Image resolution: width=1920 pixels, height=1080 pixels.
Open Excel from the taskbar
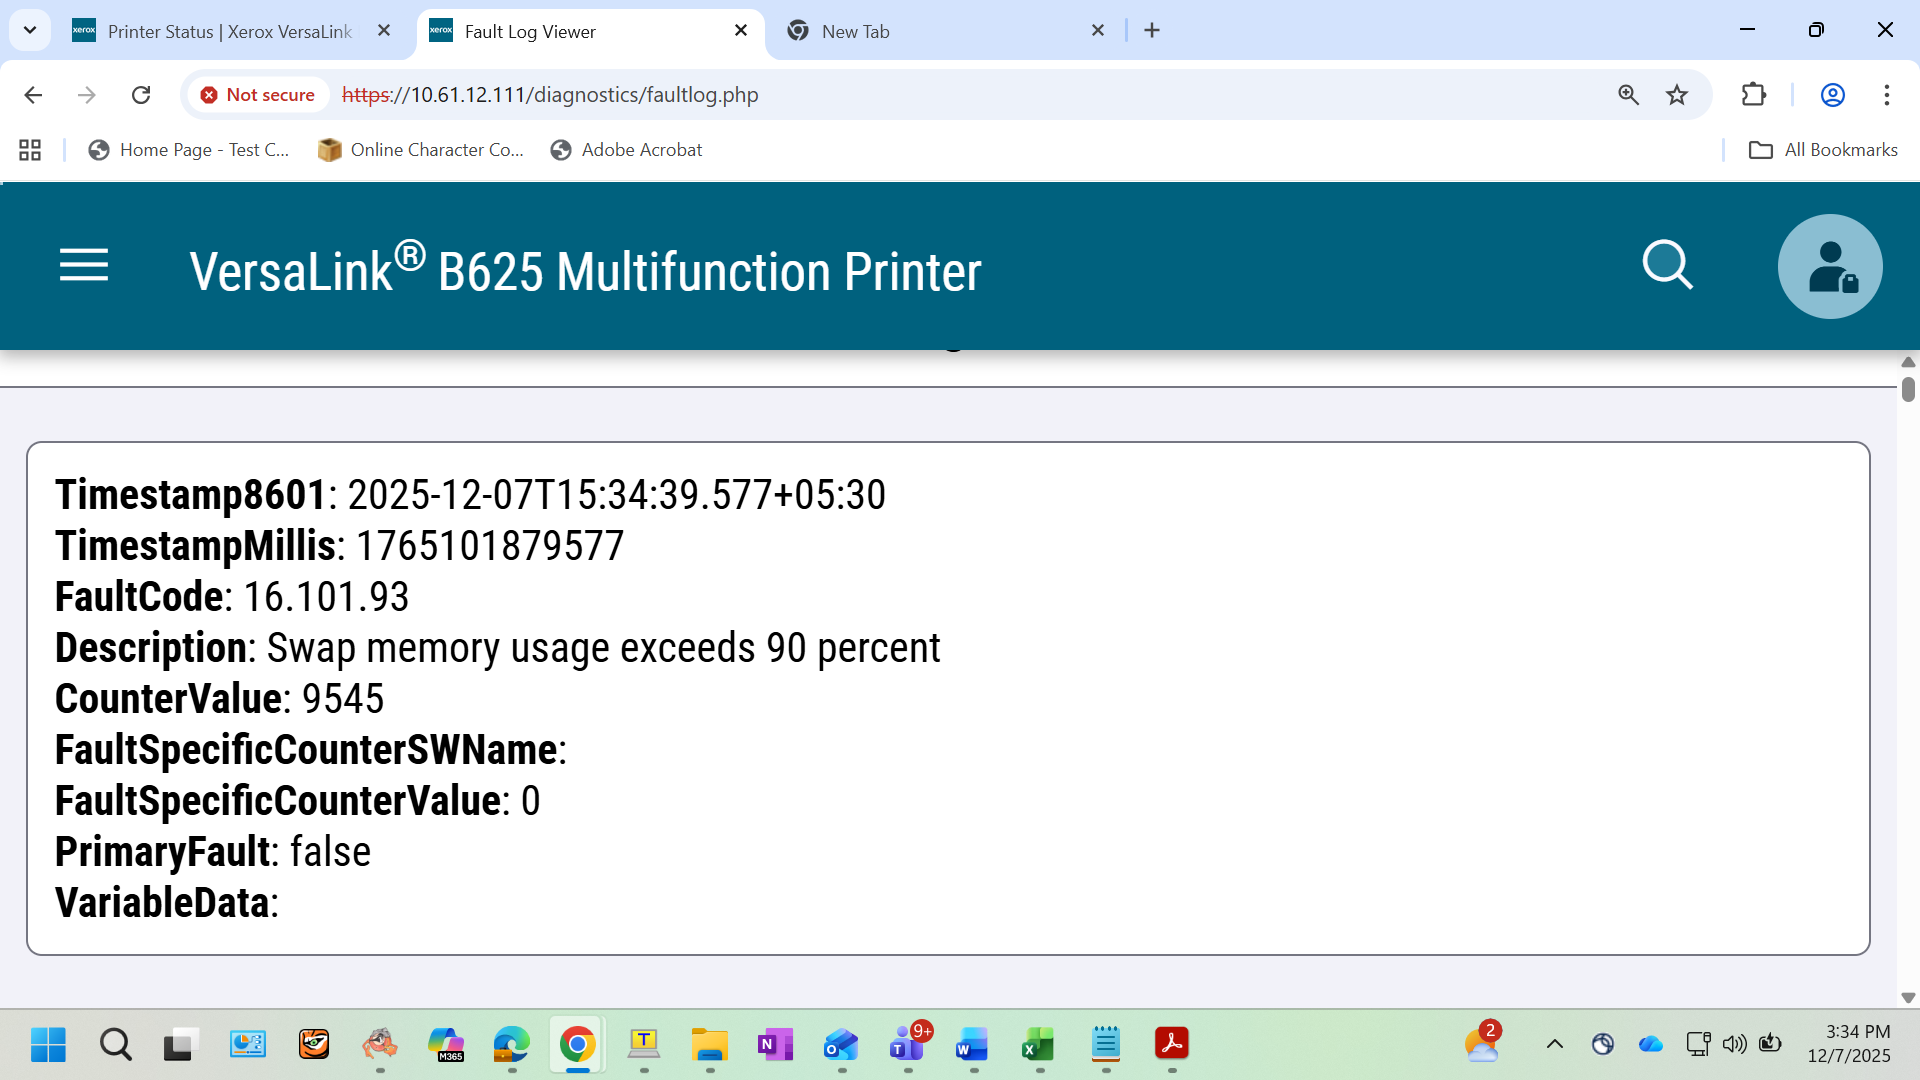[x=1039, y=1044]
